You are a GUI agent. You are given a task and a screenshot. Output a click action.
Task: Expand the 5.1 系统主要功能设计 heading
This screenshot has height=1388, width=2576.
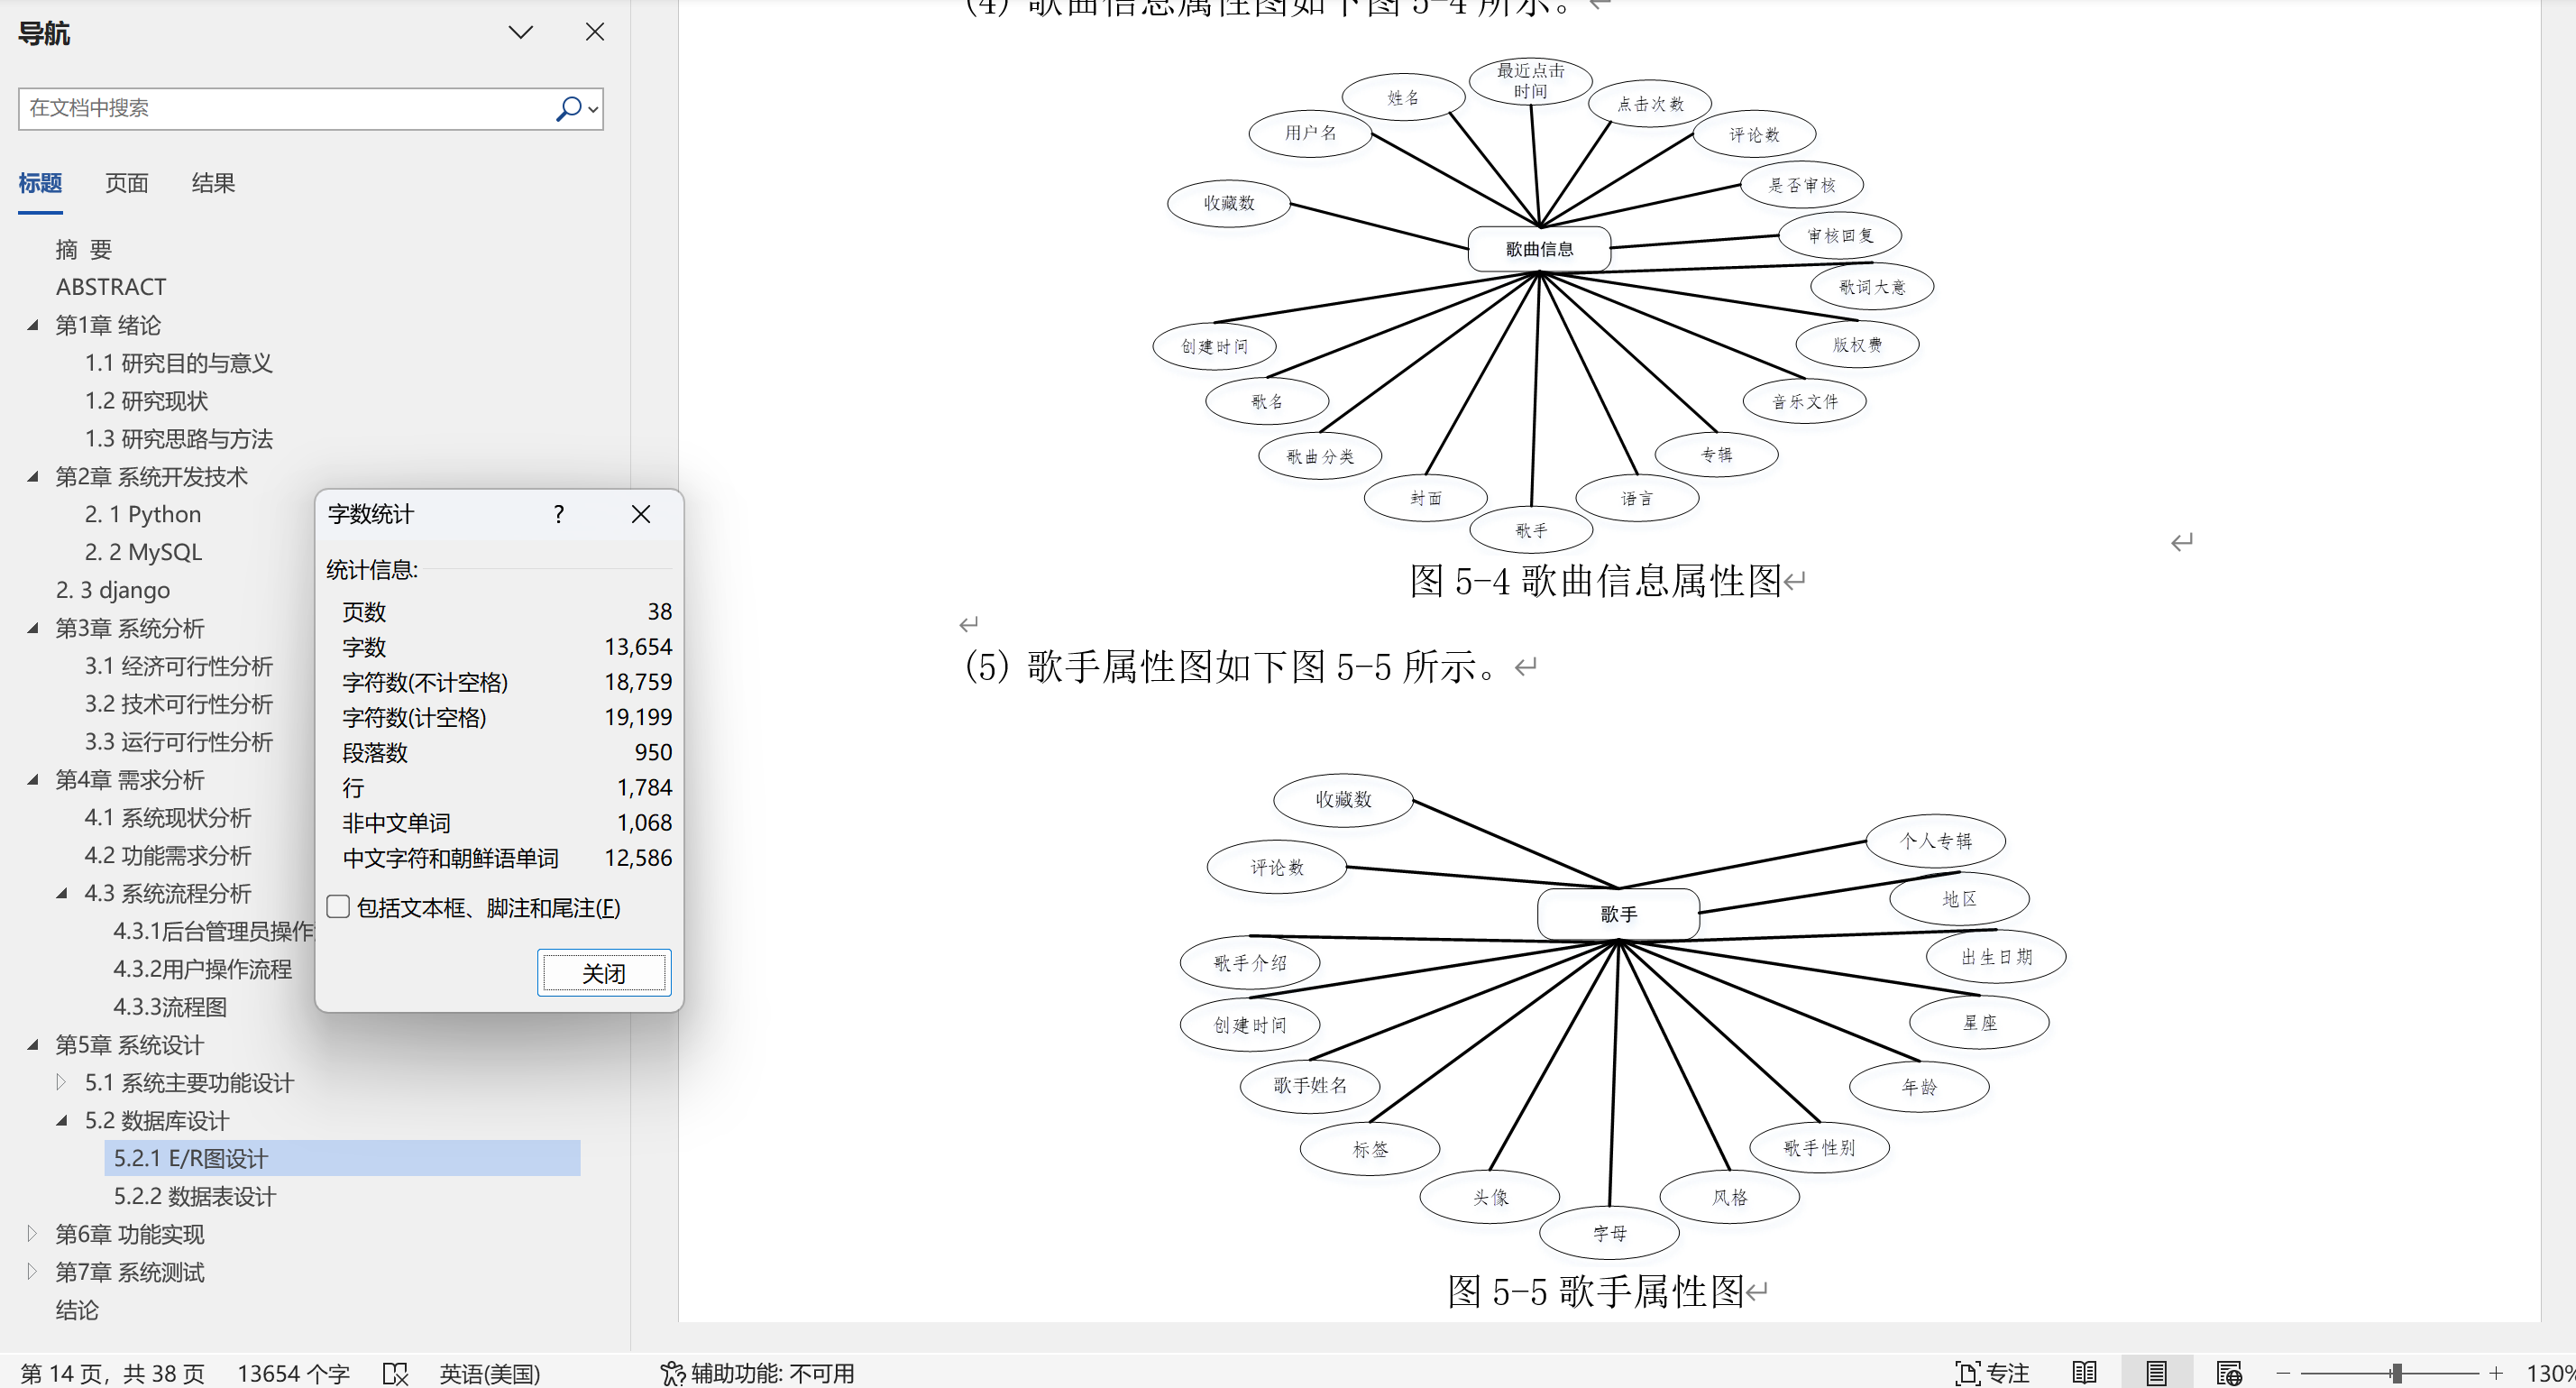pos(62,1082)
